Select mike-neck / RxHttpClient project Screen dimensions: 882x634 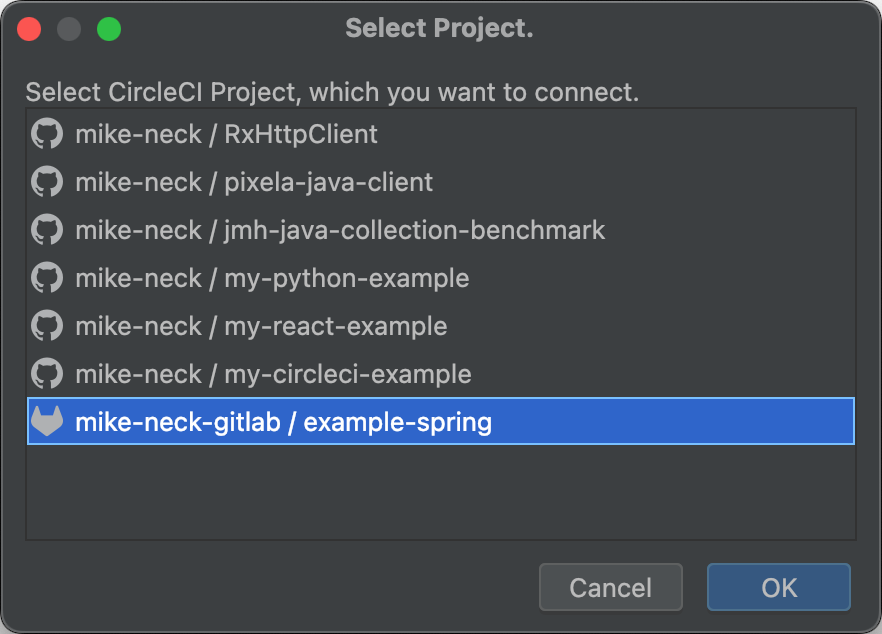pyautogui.click(x=441, y=134)
